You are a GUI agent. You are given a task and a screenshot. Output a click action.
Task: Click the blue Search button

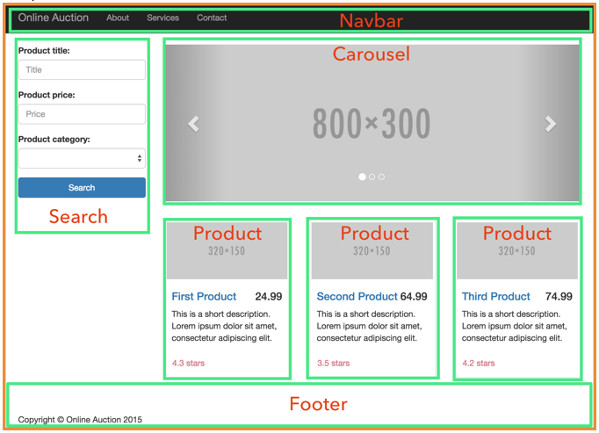pos(82,188)
